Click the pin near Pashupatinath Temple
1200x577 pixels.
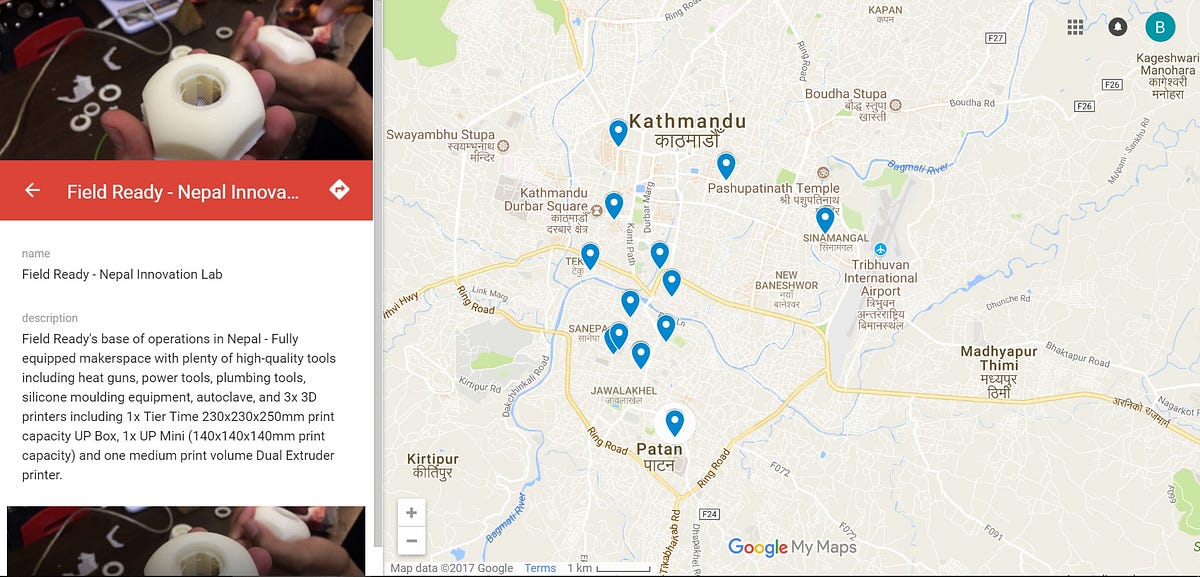coord(726,166)
